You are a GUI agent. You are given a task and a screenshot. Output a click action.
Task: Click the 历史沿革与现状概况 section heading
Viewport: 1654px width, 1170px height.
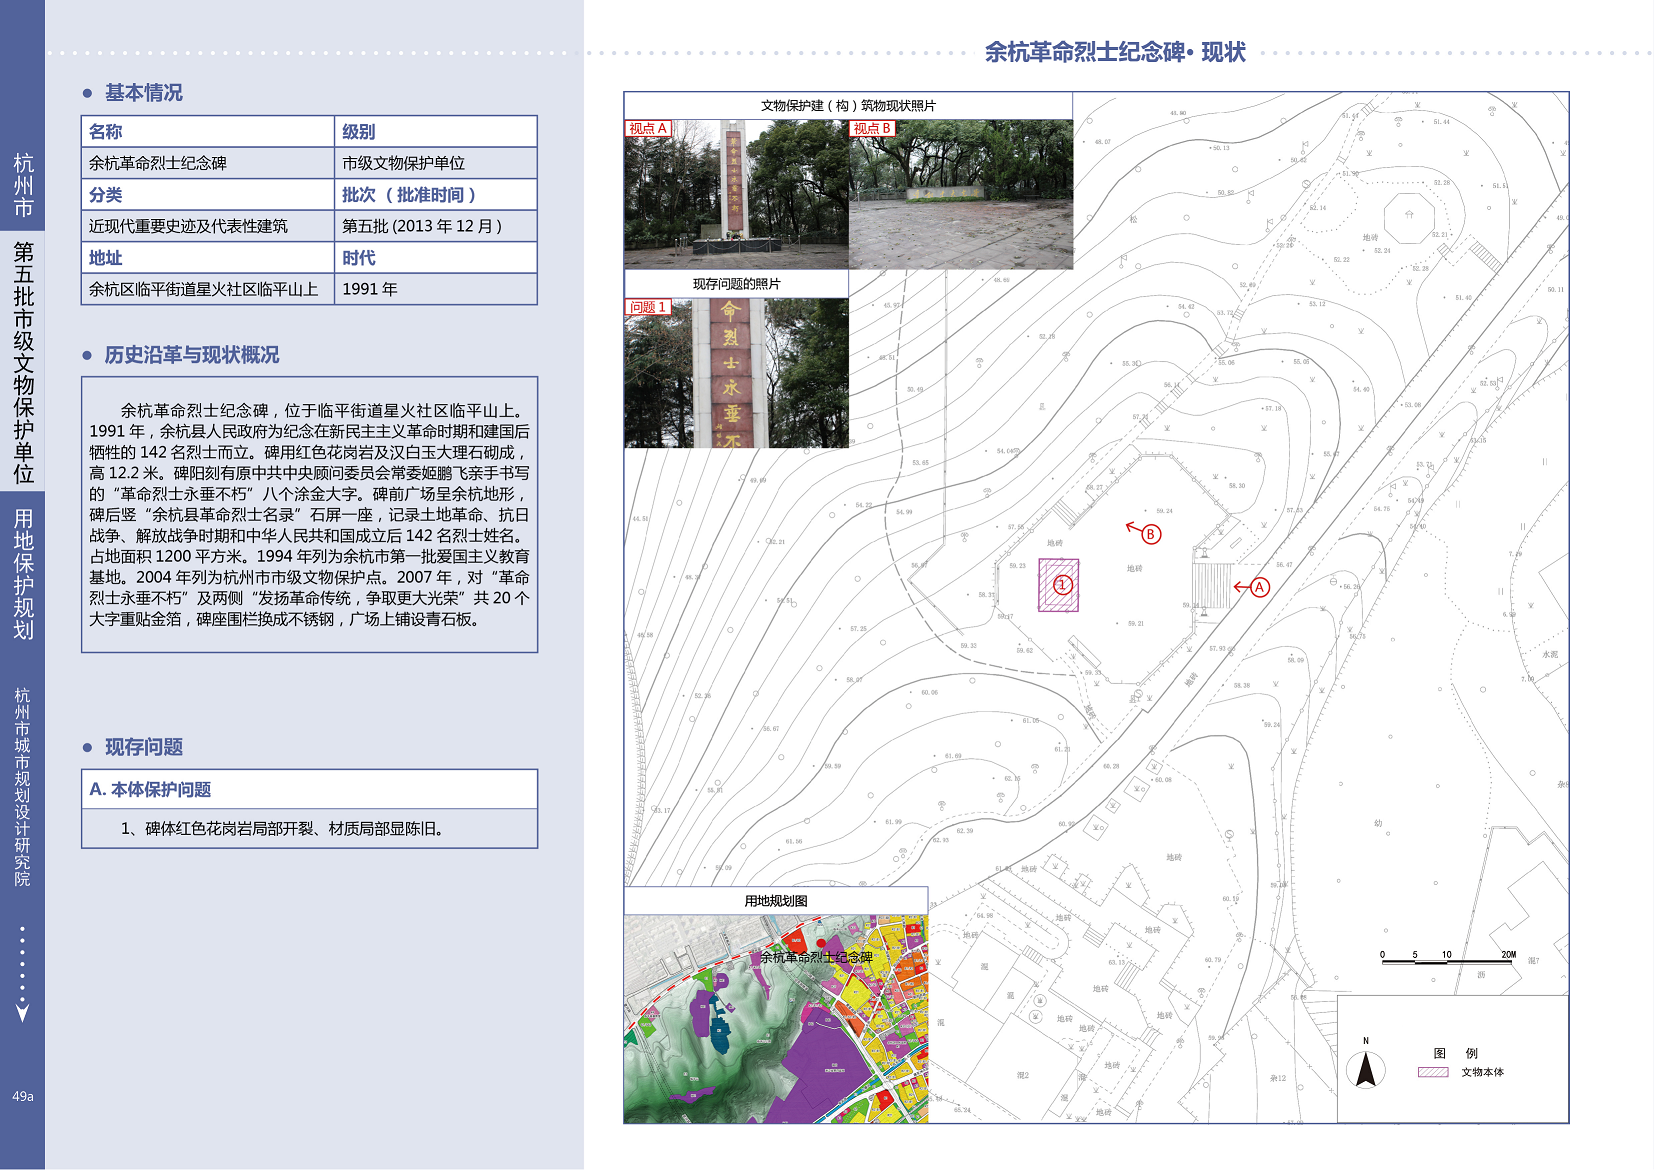191,355
